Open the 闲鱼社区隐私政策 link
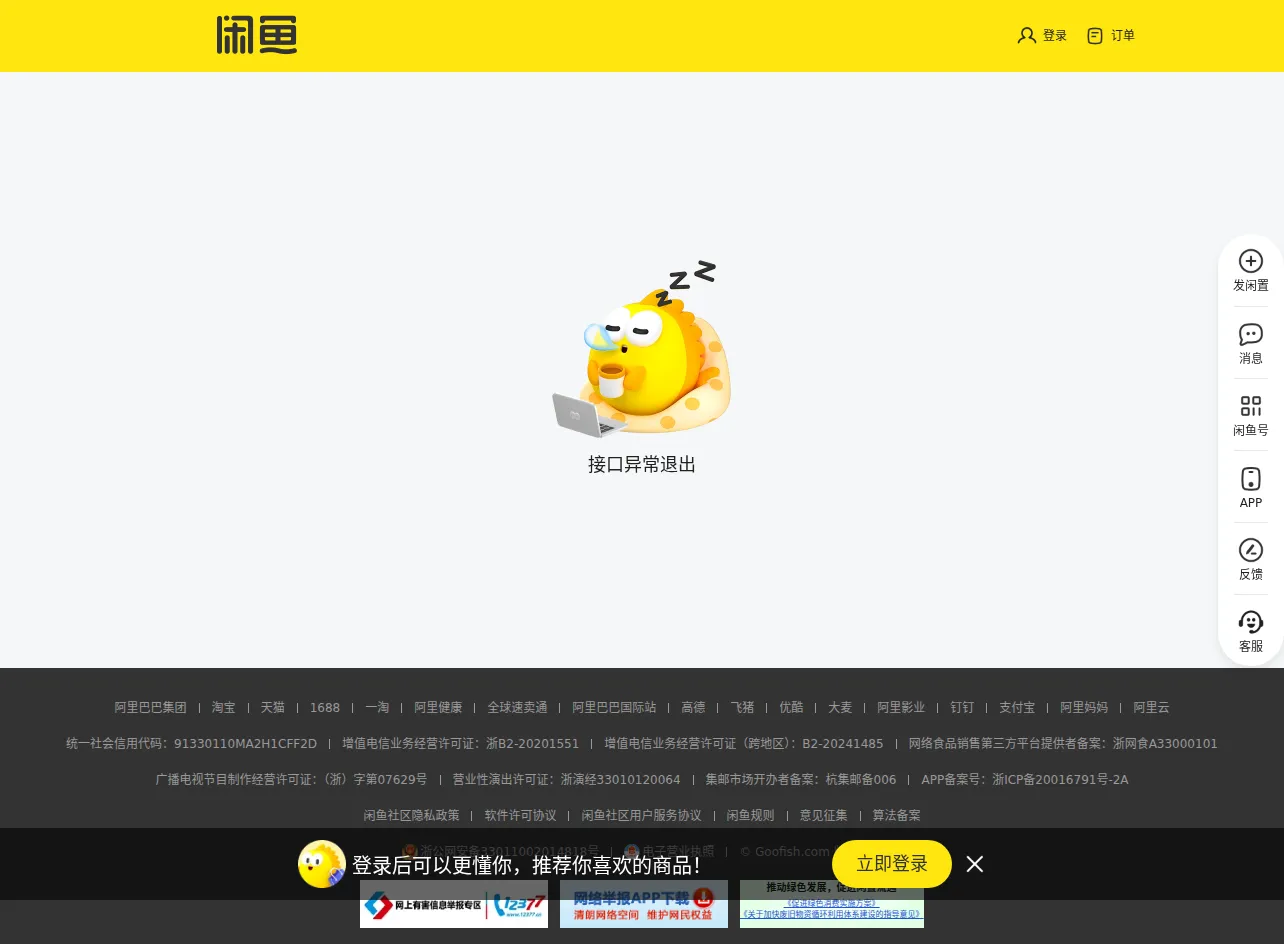Image resolution: width=1284 pixels, height=944 pixels. 412,815
